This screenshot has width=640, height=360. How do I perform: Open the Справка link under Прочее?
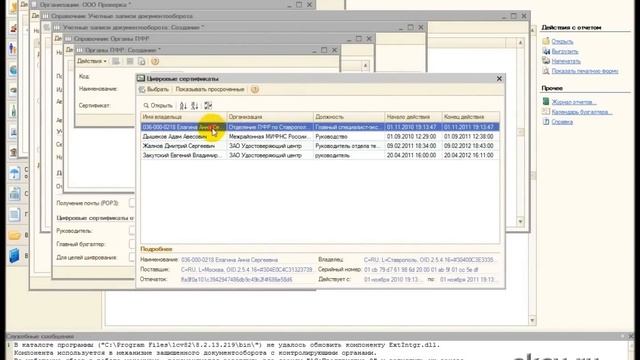point(562,122)
